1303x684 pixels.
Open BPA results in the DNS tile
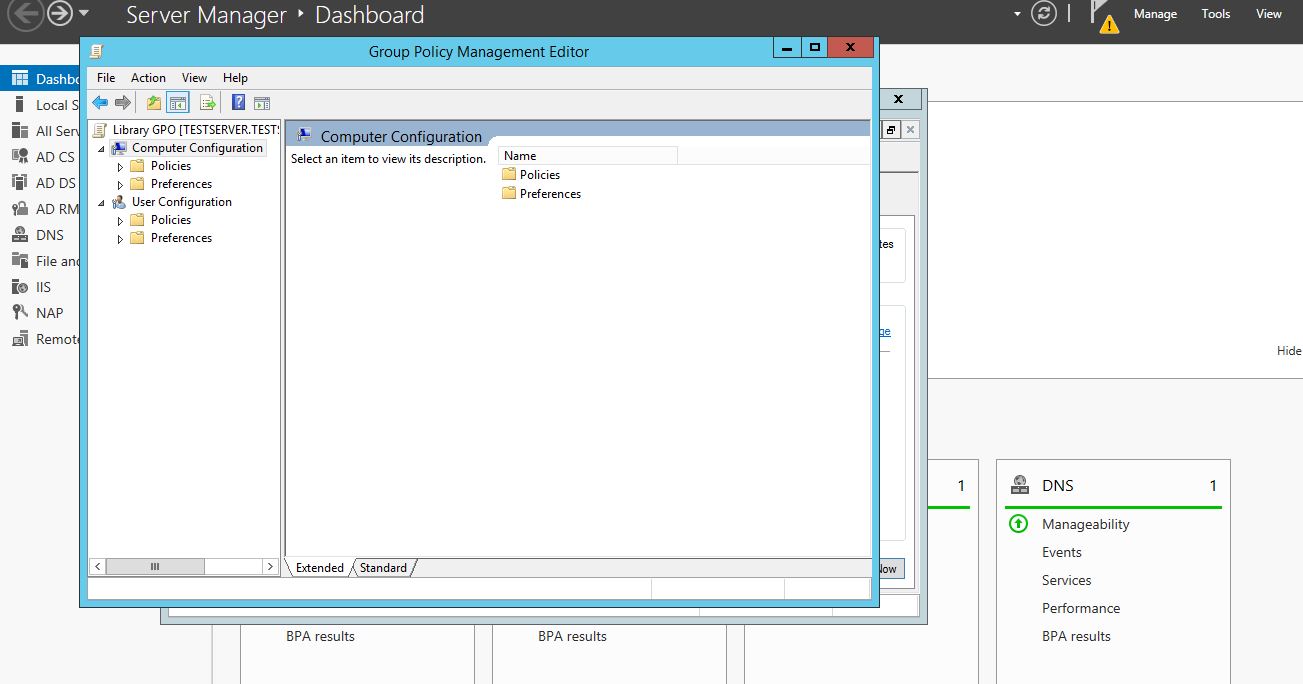pos(1076,636)
